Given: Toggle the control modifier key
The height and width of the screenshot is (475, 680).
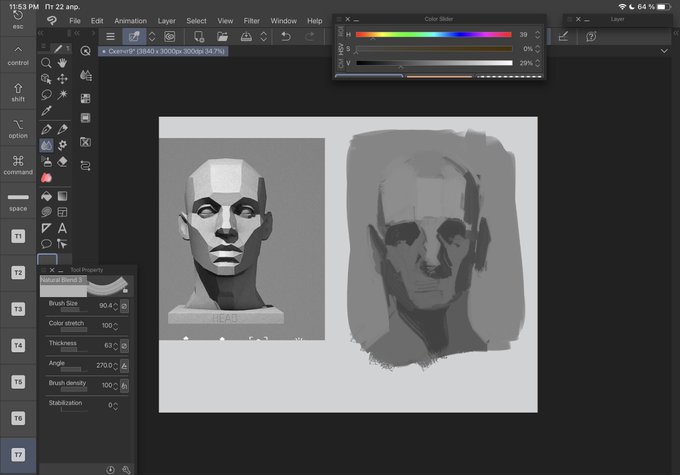Looking at the screenshot, I should (x=18, y=56).
